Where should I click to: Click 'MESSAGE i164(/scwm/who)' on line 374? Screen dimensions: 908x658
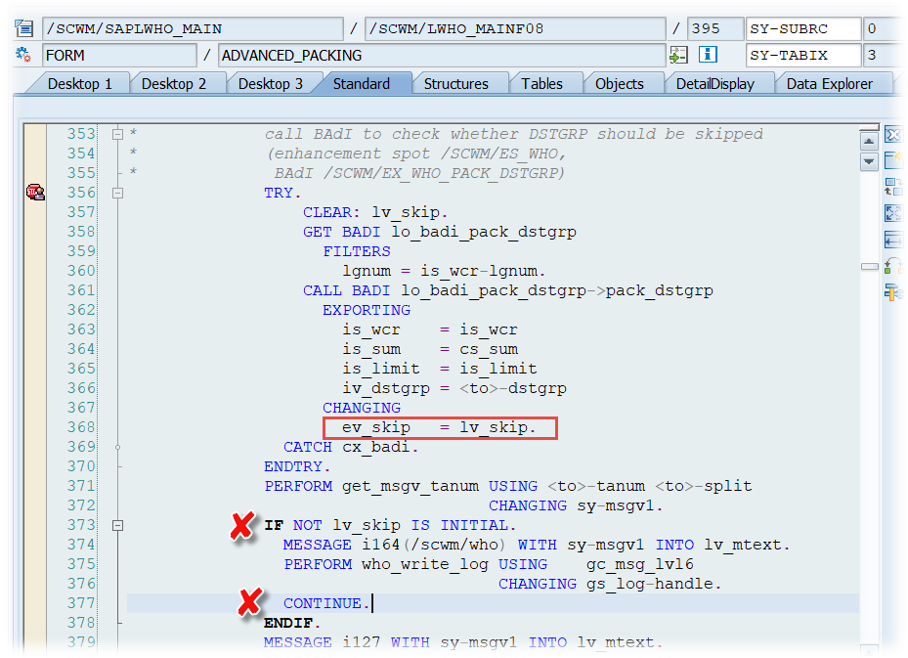tap(394, 545)
